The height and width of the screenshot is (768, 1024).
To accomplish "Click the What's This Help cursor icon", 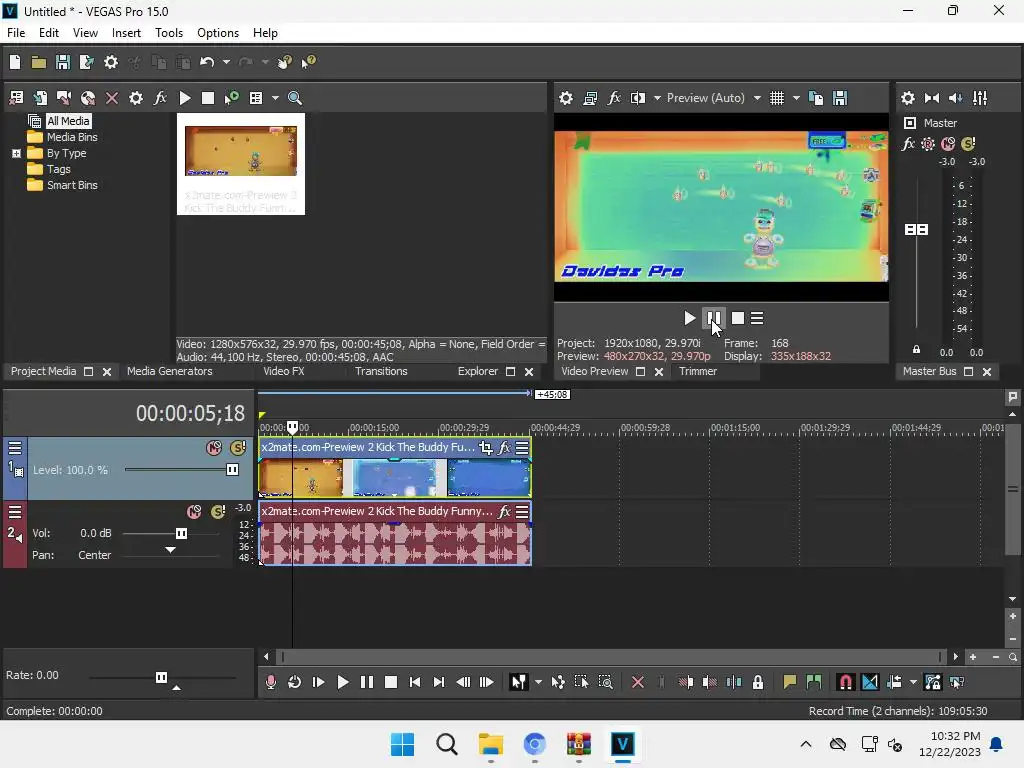I will pyautogui.click(x=309, y=62).
